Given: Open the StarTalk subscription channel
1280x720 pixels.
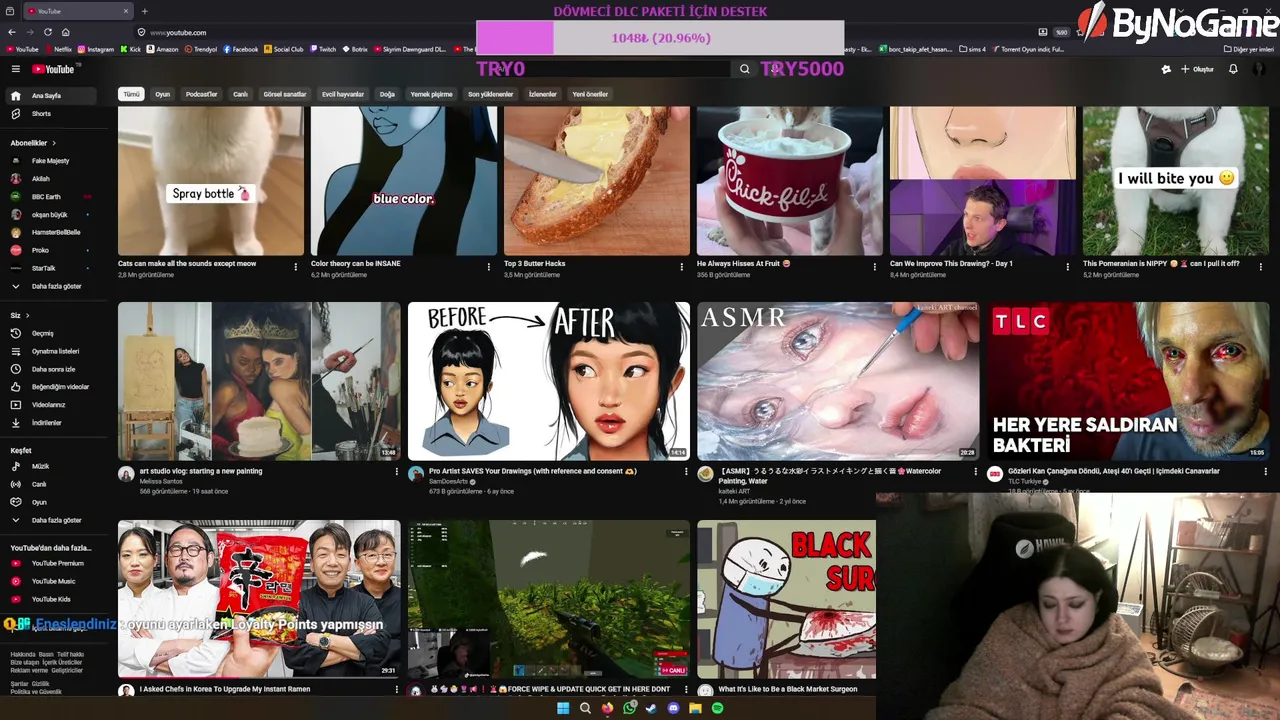Looking at the screenshot, I should 43,268.
